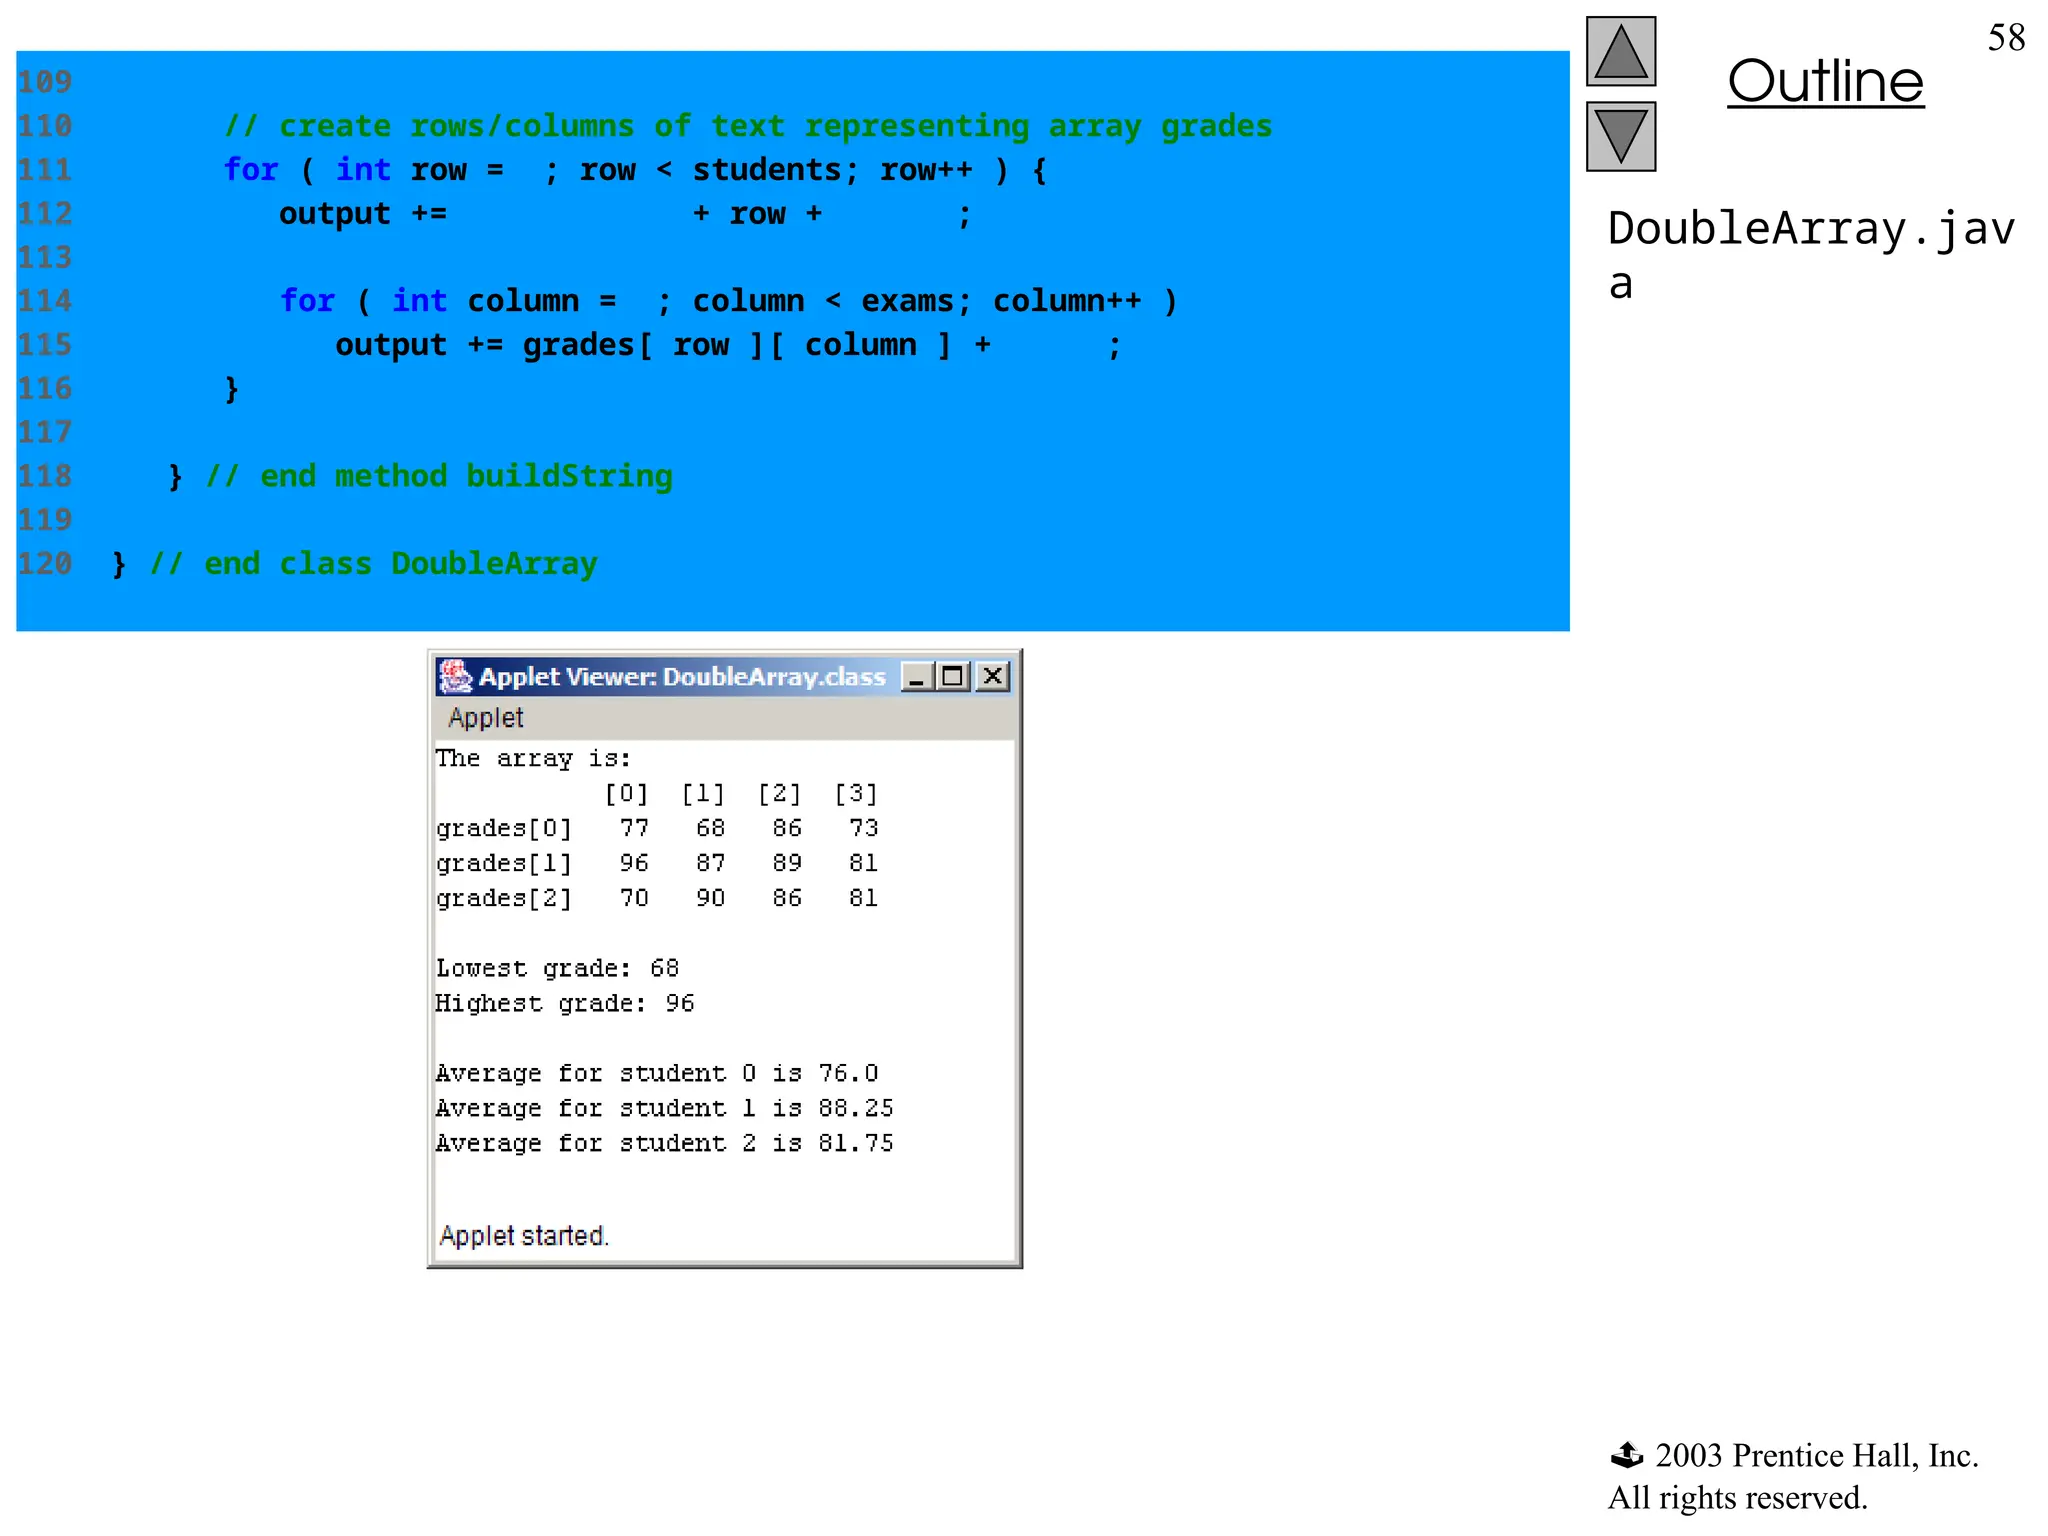This screenshot has height=1536, width=2048.
Task: Click the [2] column header
Action: point(780,794)
